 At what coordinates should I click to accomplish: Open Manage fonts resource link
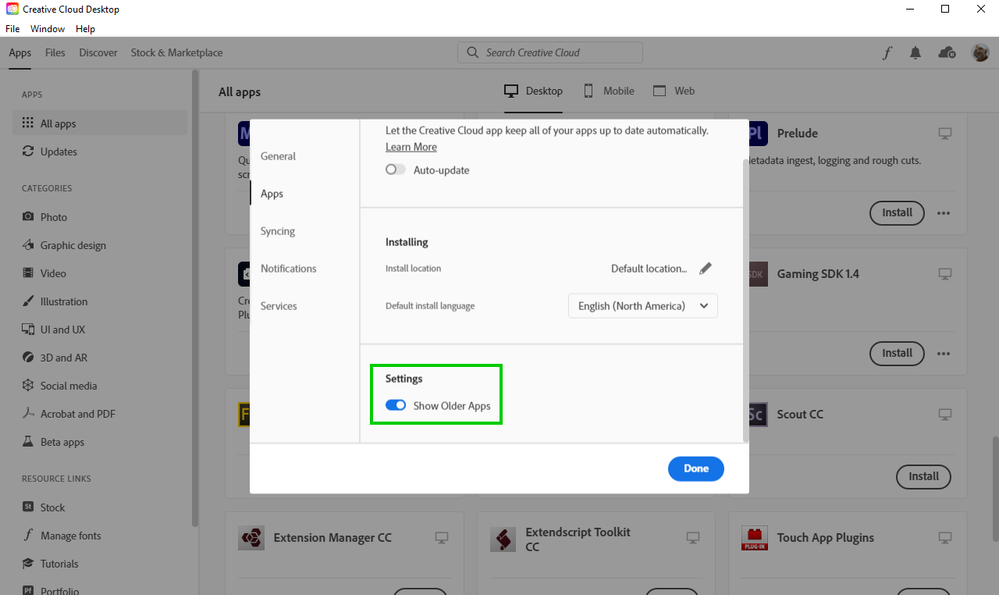pos(71,536)
